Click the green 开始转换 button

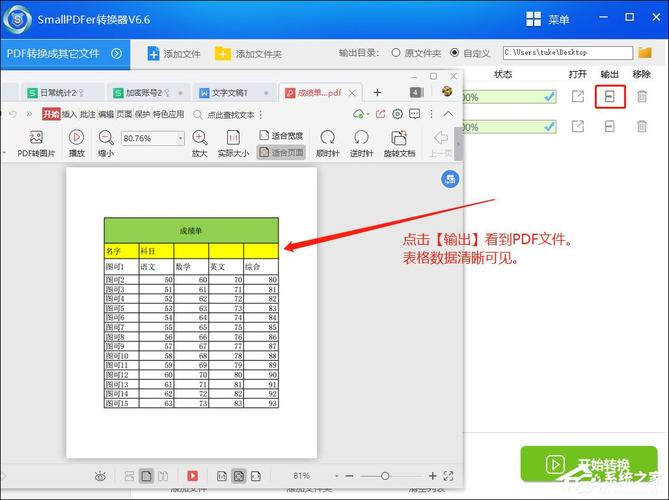589,464
